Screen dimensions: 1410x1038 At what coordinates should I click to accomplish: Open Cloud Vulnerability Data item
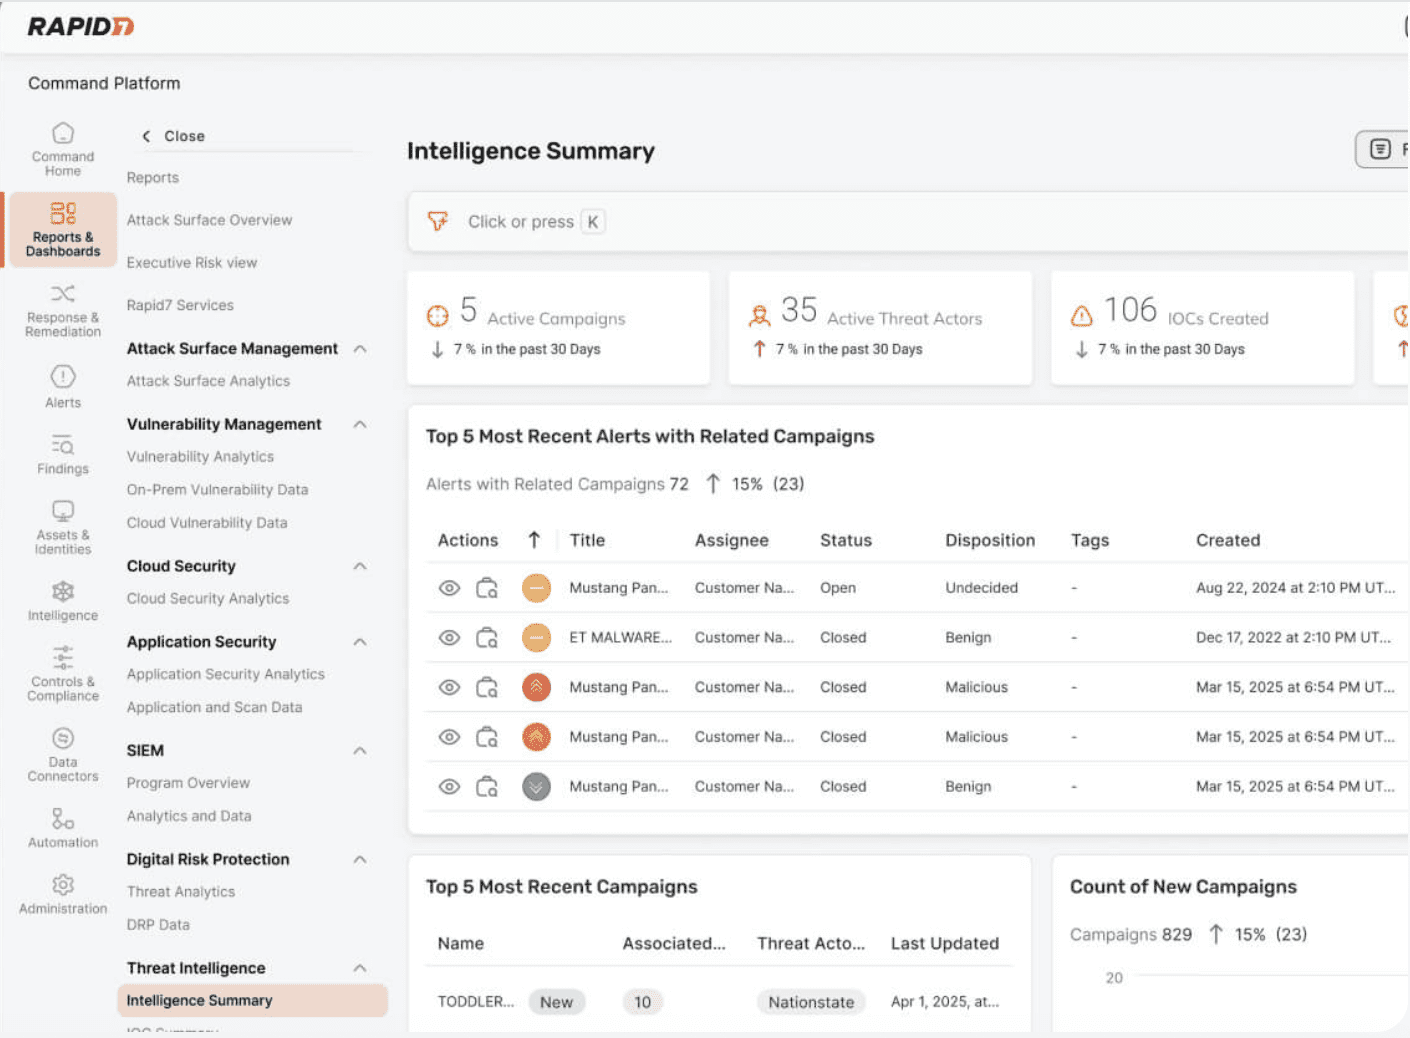tap(207, 523)
